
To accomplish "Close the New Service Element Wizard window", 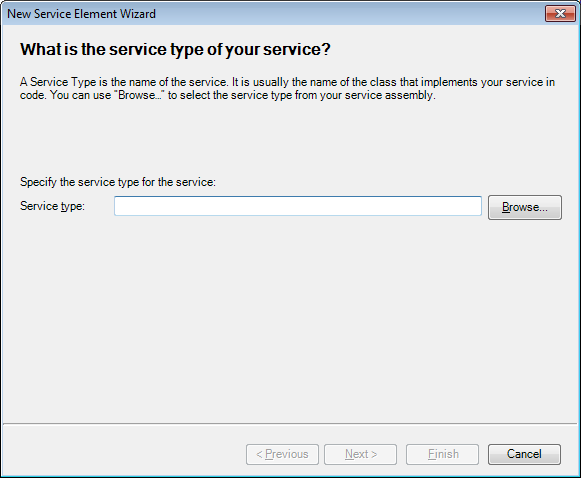I will [x=560, y=14].
